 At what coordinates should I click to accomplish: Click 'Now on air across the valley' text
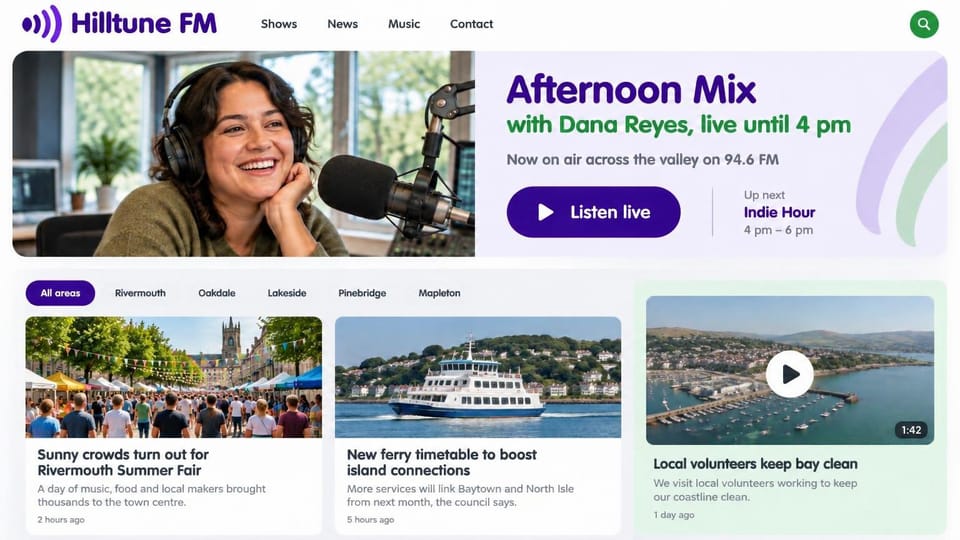coord(642,160)
